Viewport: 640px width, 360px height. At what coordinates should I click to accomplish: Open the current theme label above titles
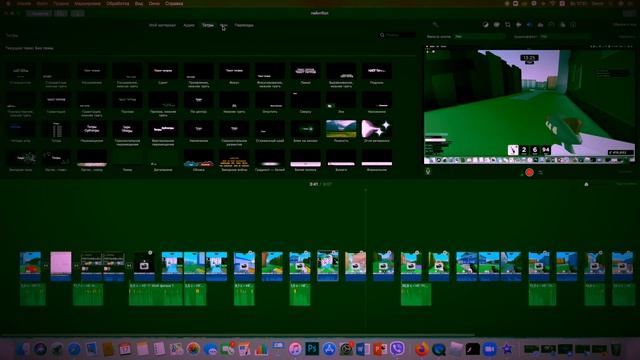click(29, 48)
